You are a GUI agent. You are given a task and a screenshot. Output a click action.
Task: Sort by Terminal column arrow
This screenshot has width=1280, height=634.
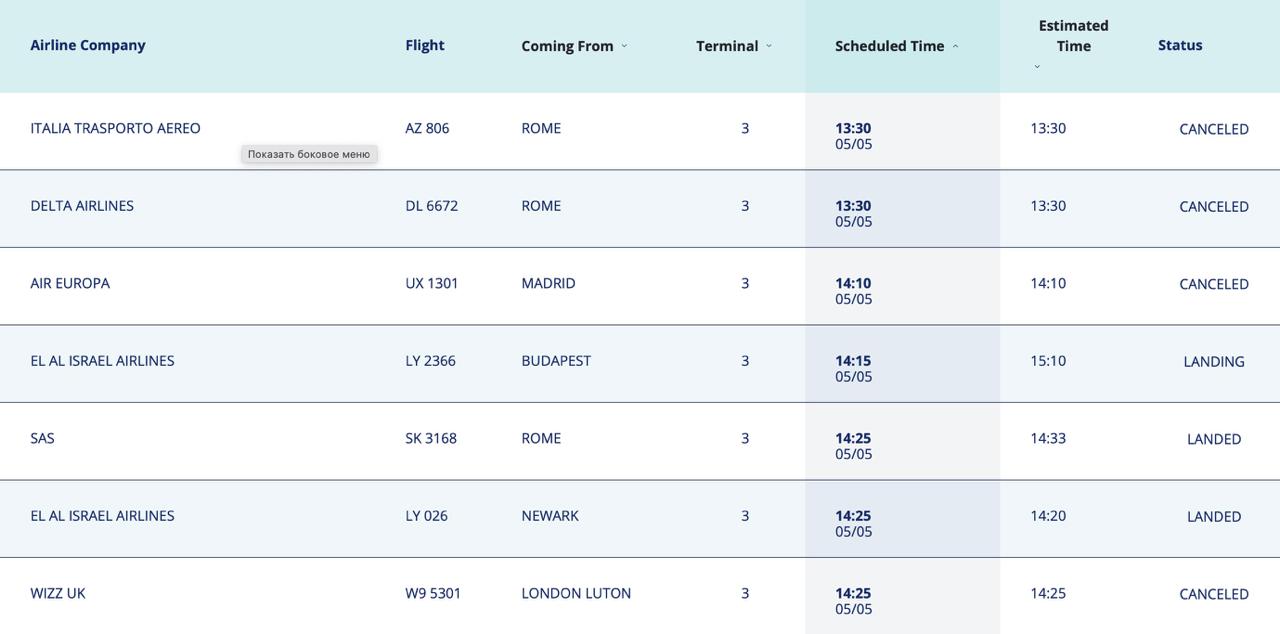click(769, 46)
